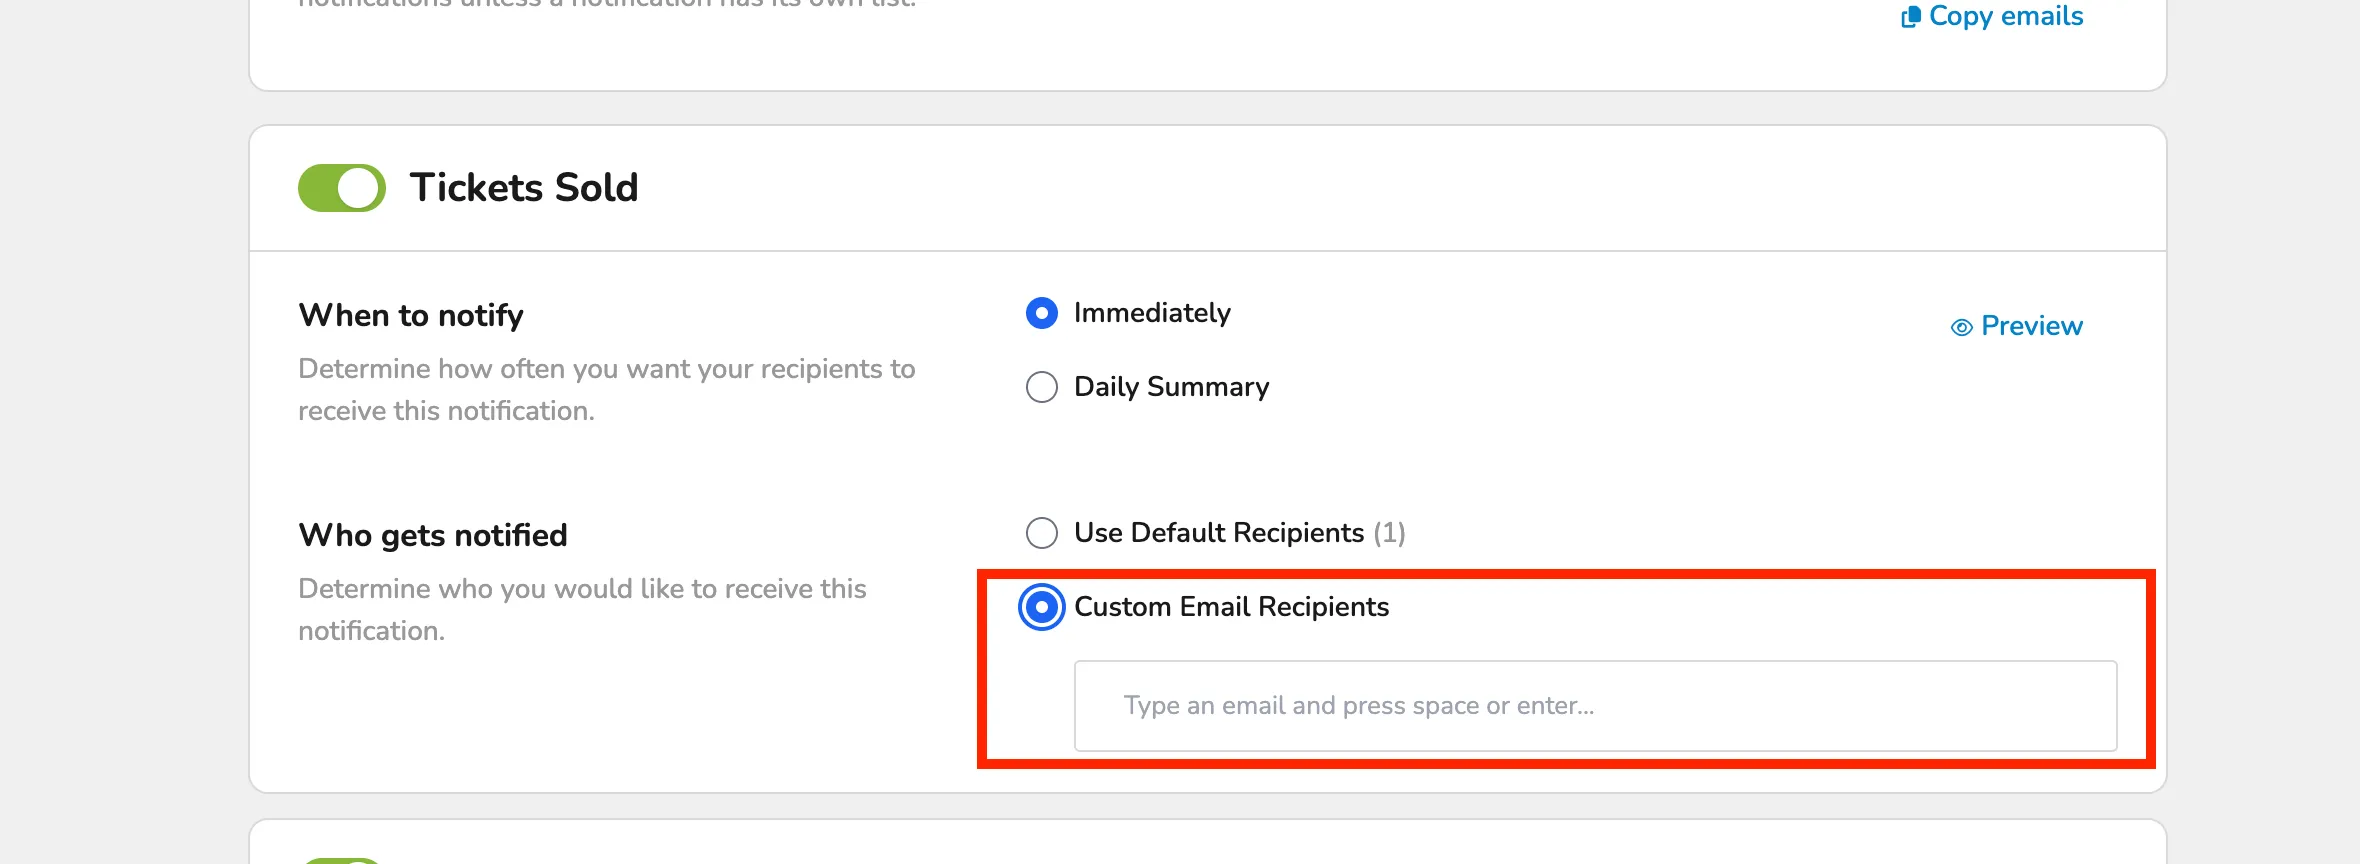Select Use Default Recipients option

[x=1042, y=533]
